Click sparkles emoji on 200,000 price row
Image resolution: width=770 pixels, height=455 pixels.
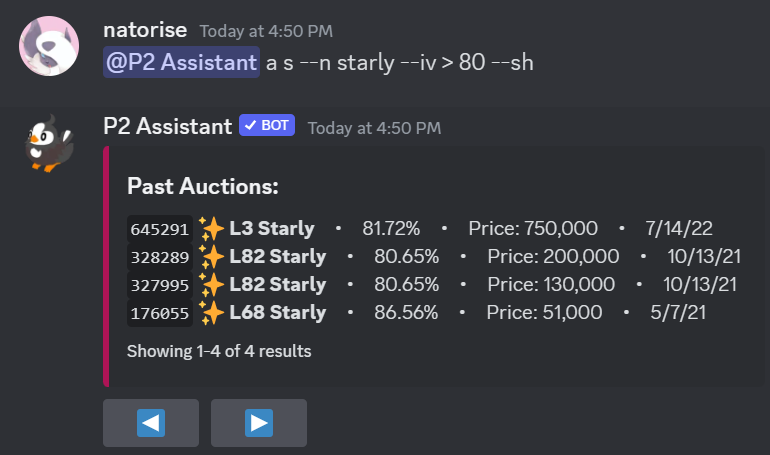point(211,257)
